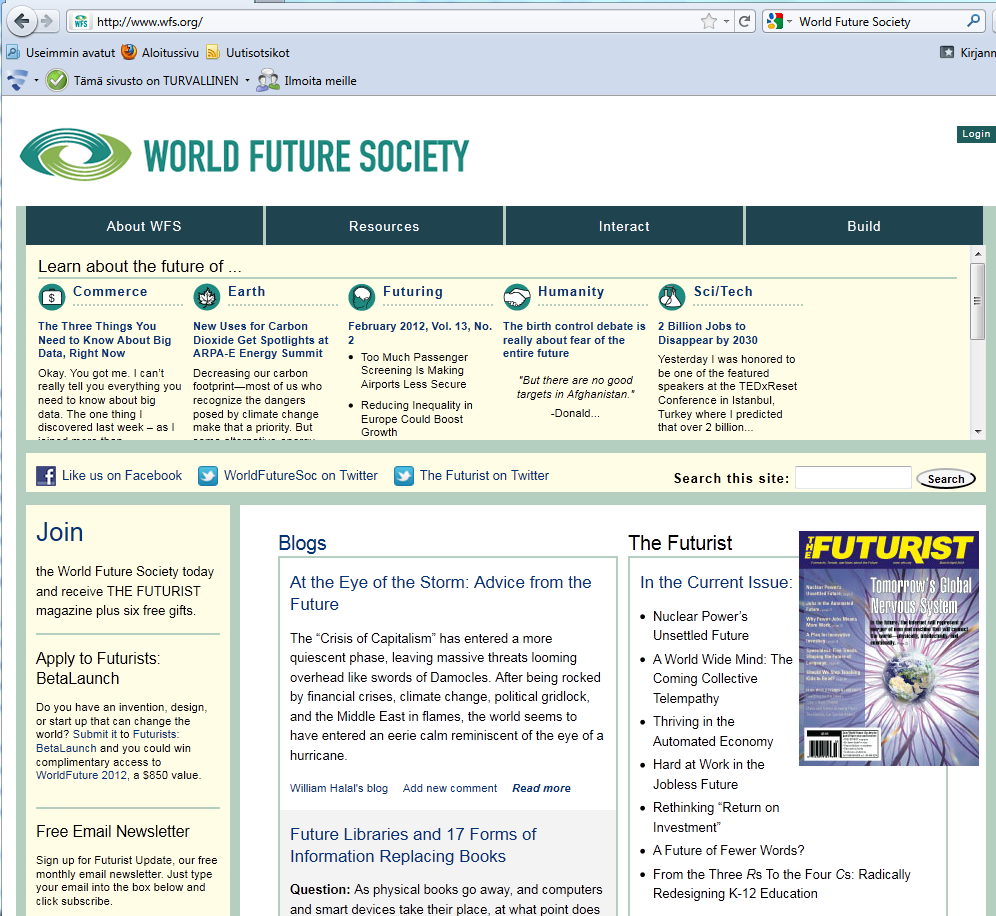Click the Facebook icon
This screenshot has width=996, height=916.
coord(46,476)
